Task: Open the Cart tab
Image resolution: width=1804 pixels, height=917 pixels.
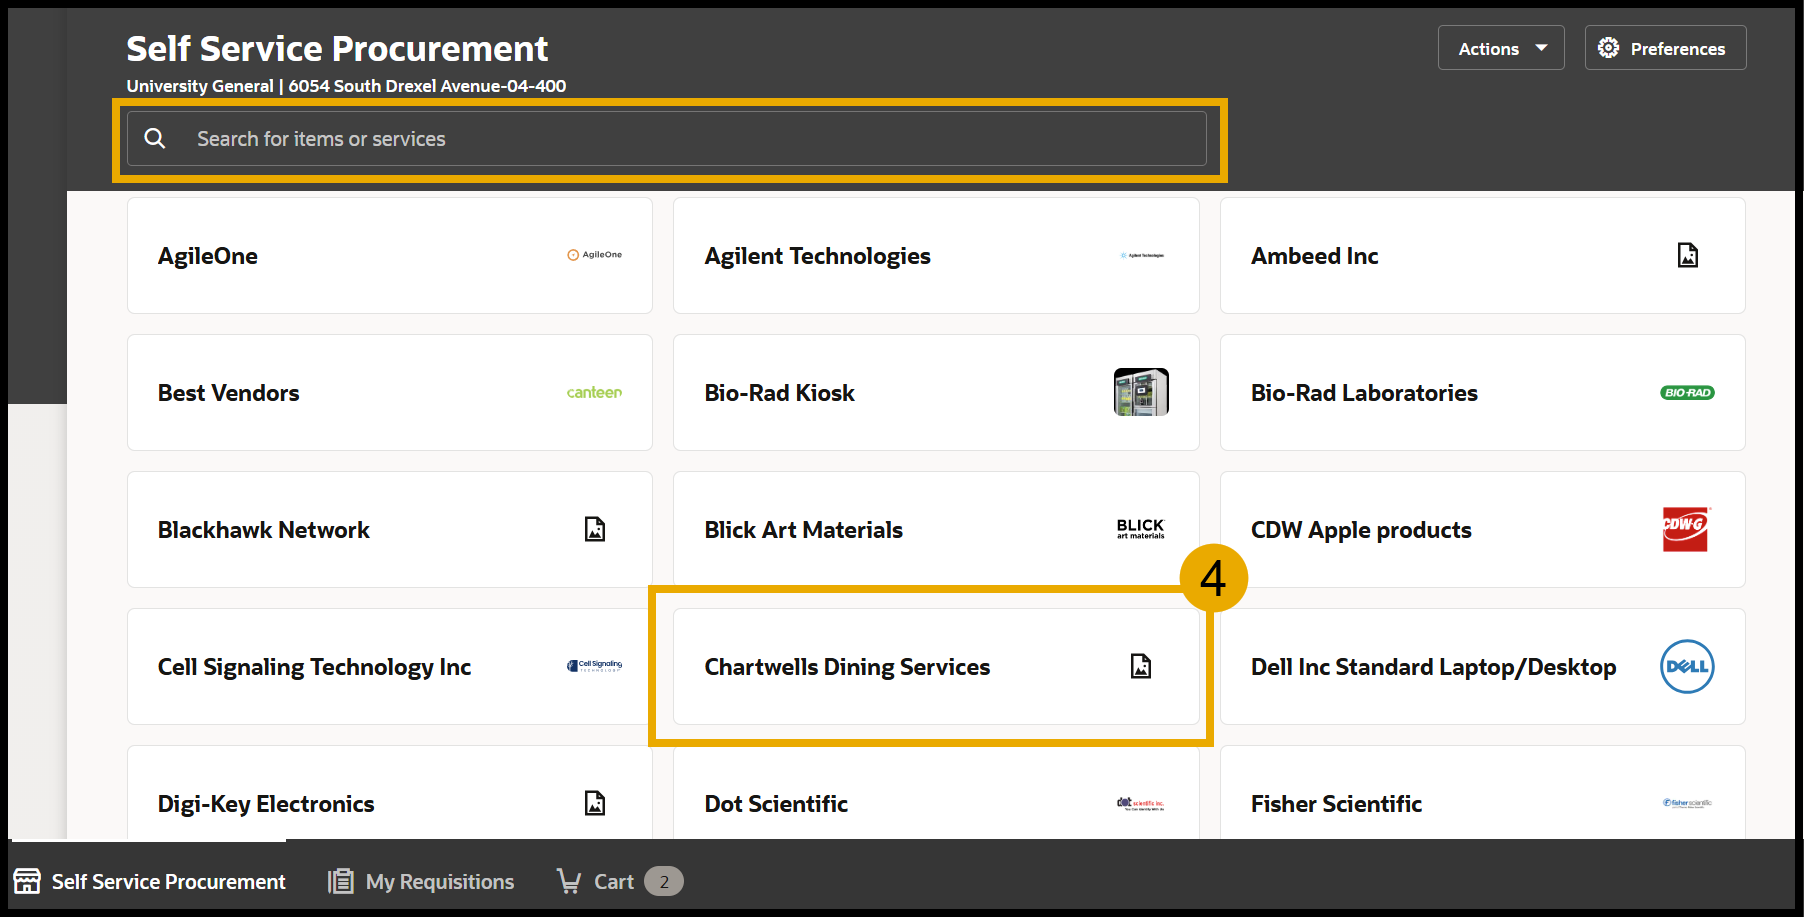Action: click(619, 881)
